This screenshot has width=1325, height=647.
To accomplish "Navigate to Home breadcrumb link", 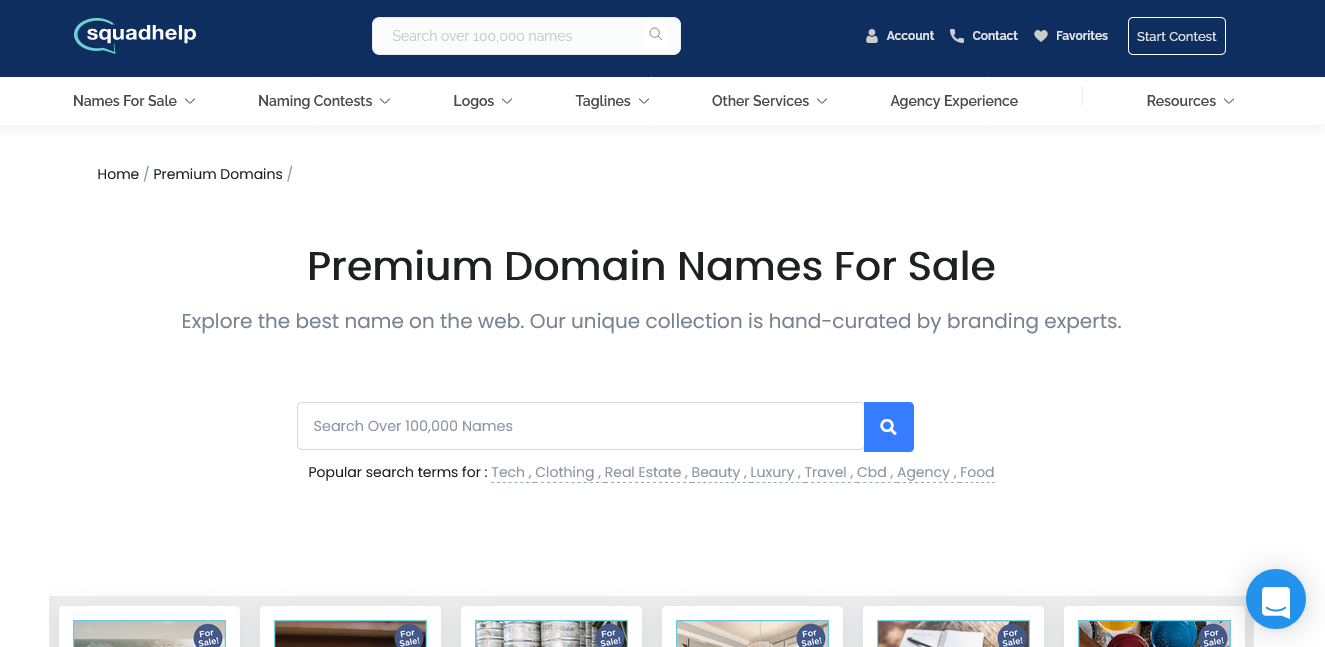I will 118,174.
